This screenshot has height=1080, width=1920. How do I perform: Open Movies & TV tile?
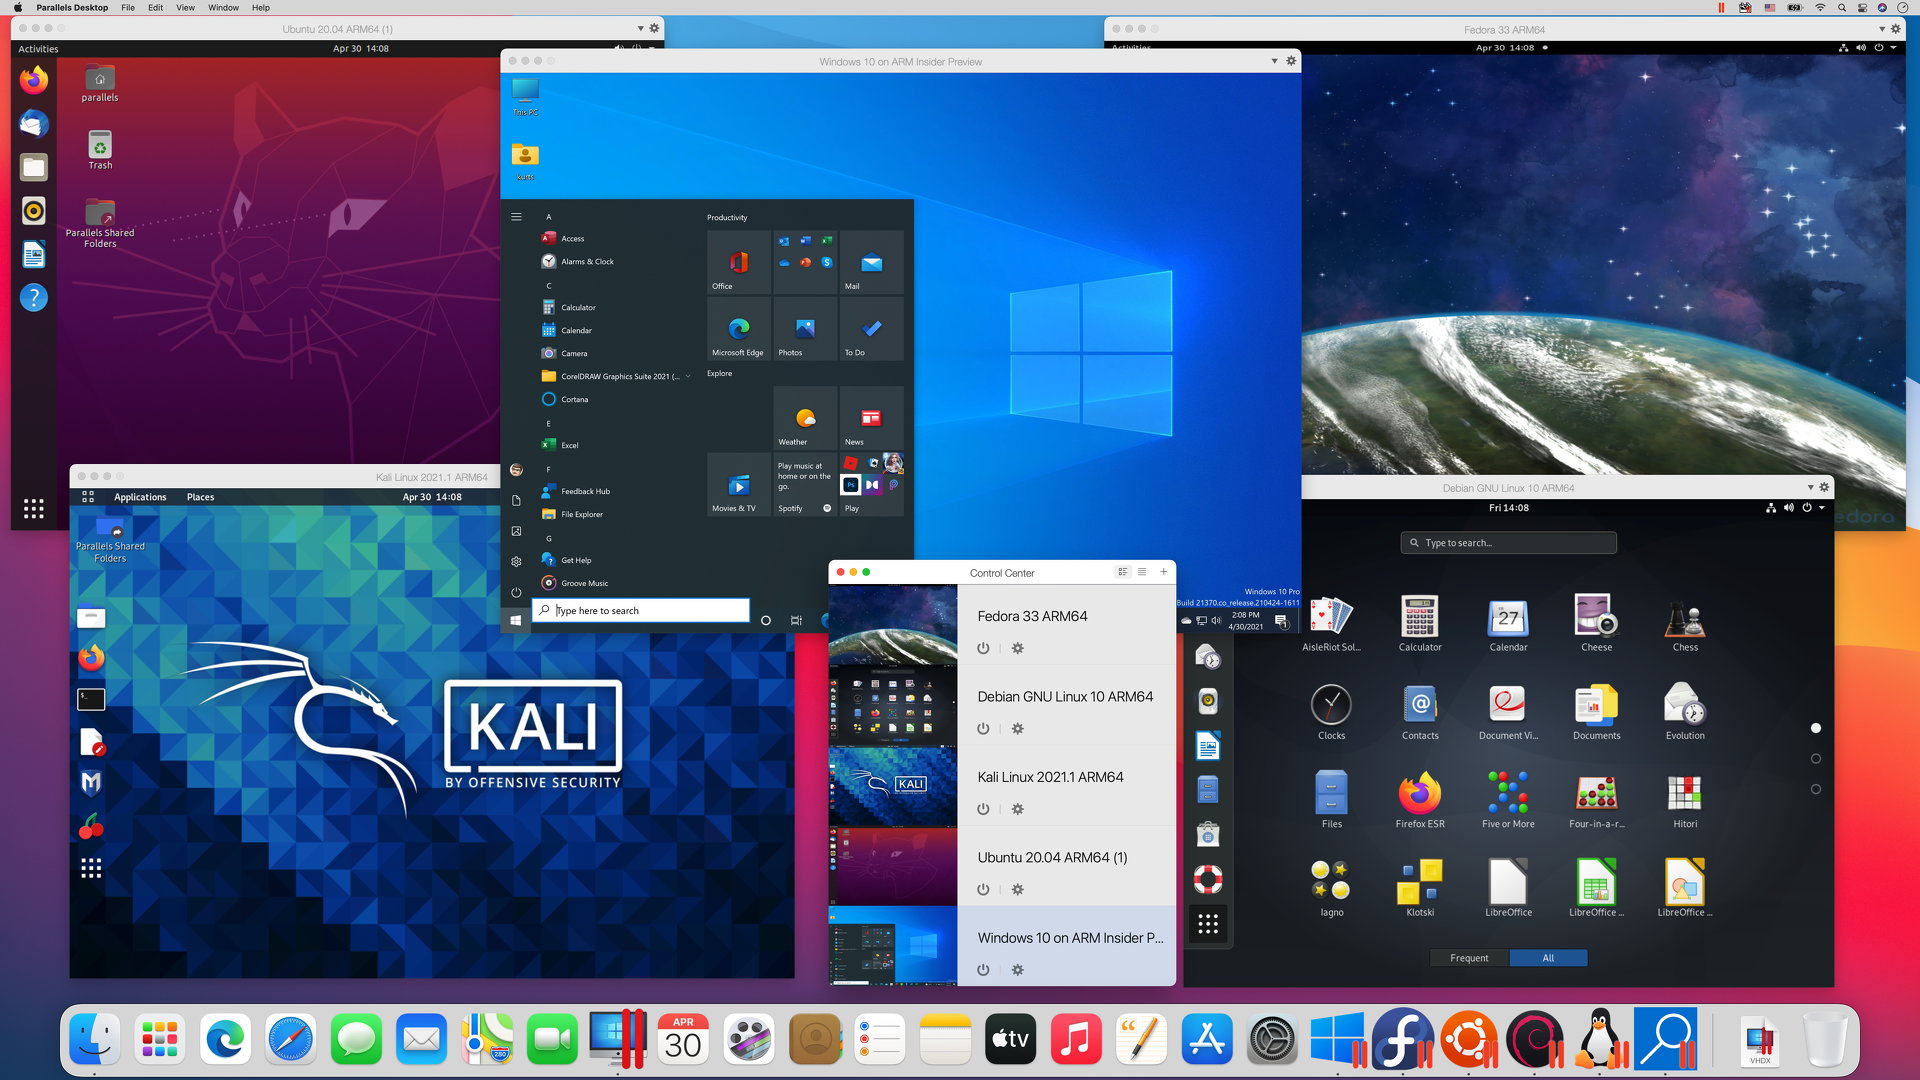coord(738,485)
